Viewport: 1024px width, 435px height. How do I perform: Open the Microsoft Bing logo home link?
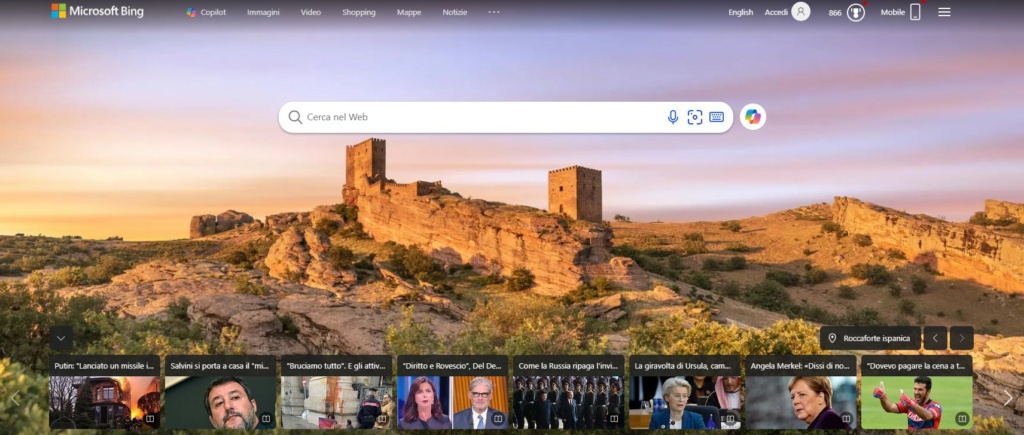point(97,11)
